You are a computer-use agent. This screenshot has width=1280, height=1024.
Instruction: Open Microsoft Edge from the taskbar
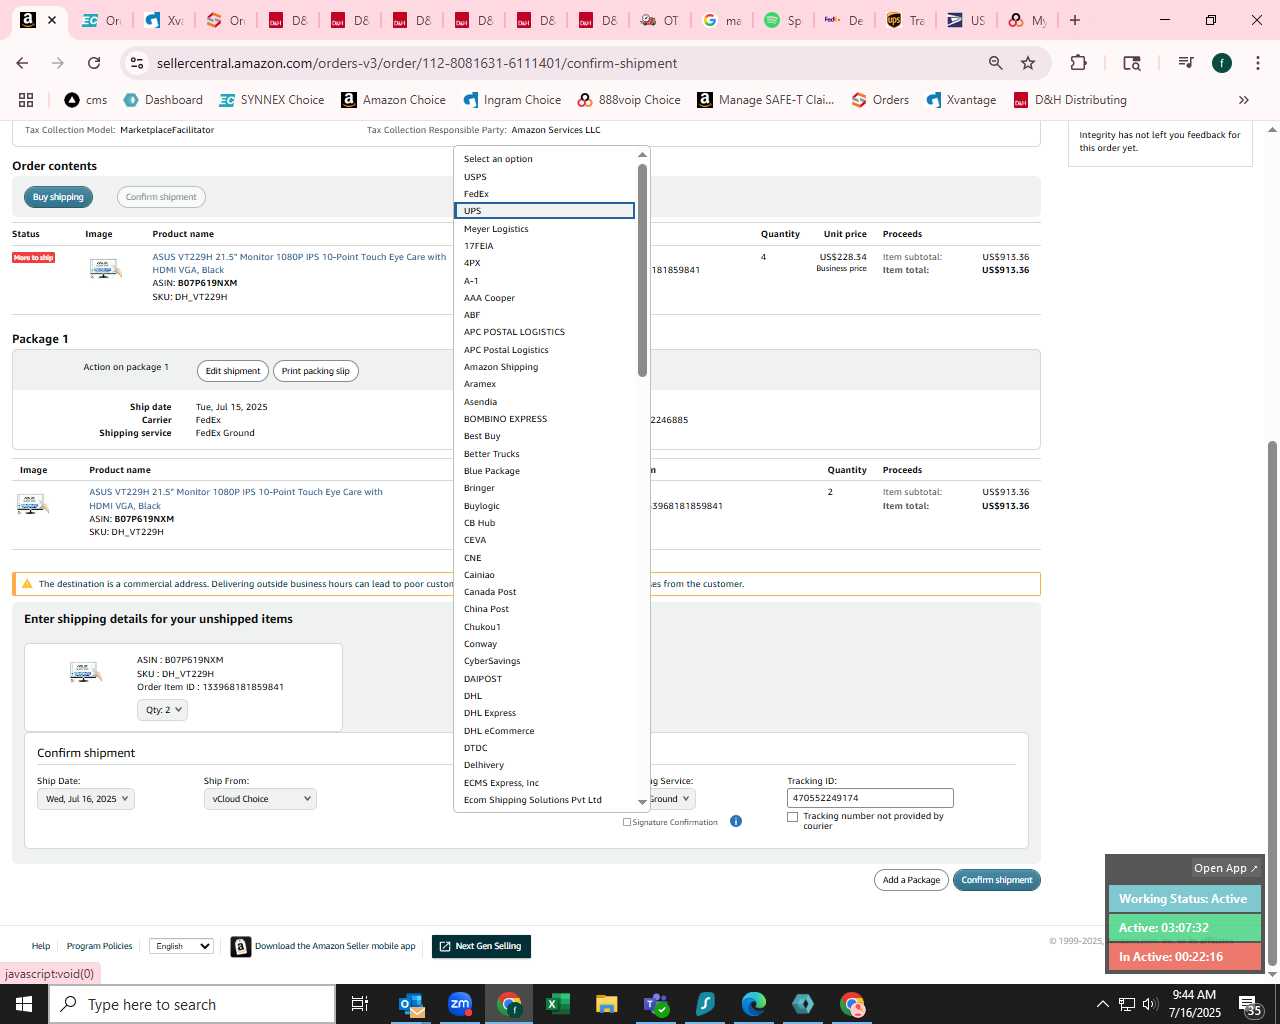pos(754,1004)
